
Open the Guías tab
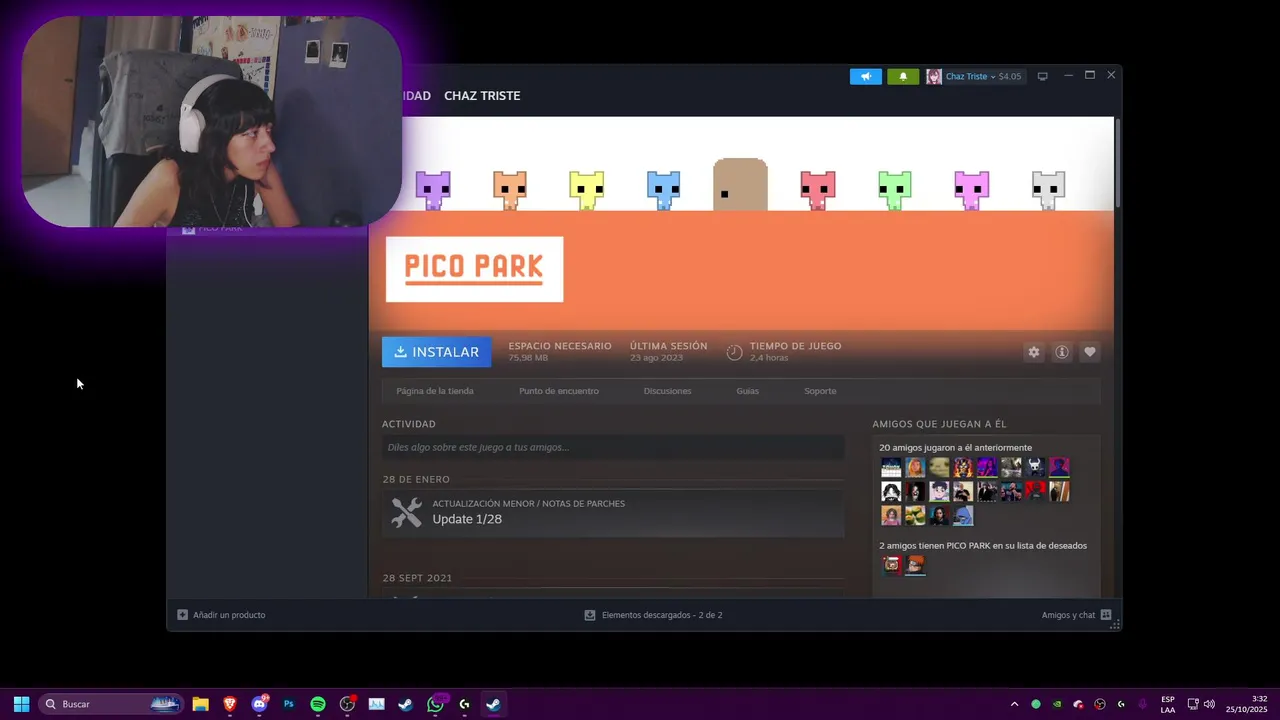pos(748,391)
